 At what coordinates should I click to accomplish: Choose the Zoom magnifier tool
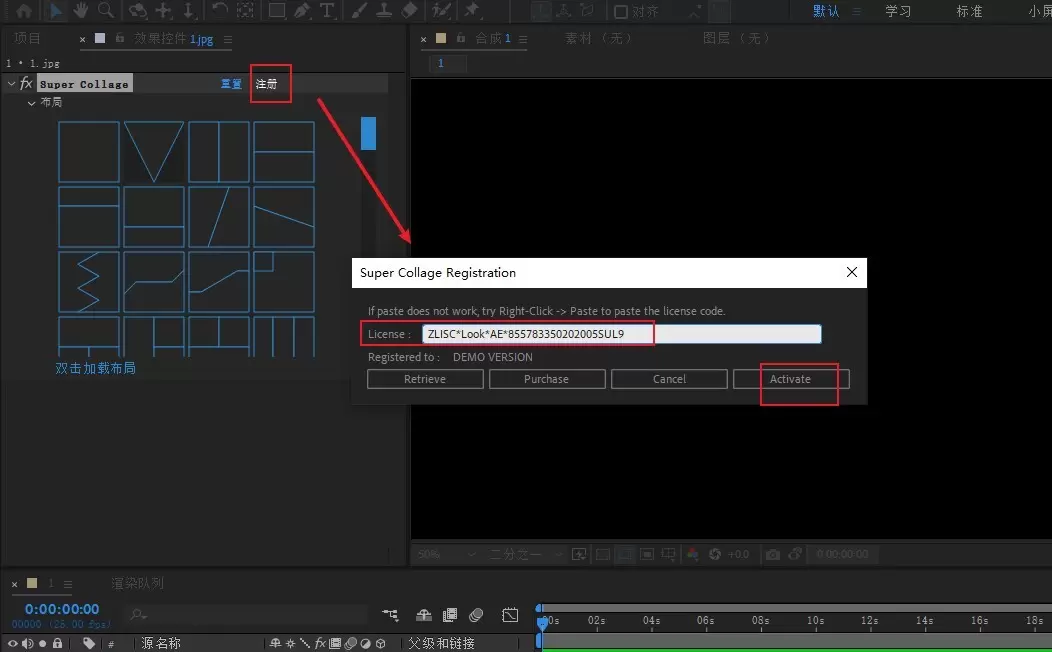coord(105,11)
